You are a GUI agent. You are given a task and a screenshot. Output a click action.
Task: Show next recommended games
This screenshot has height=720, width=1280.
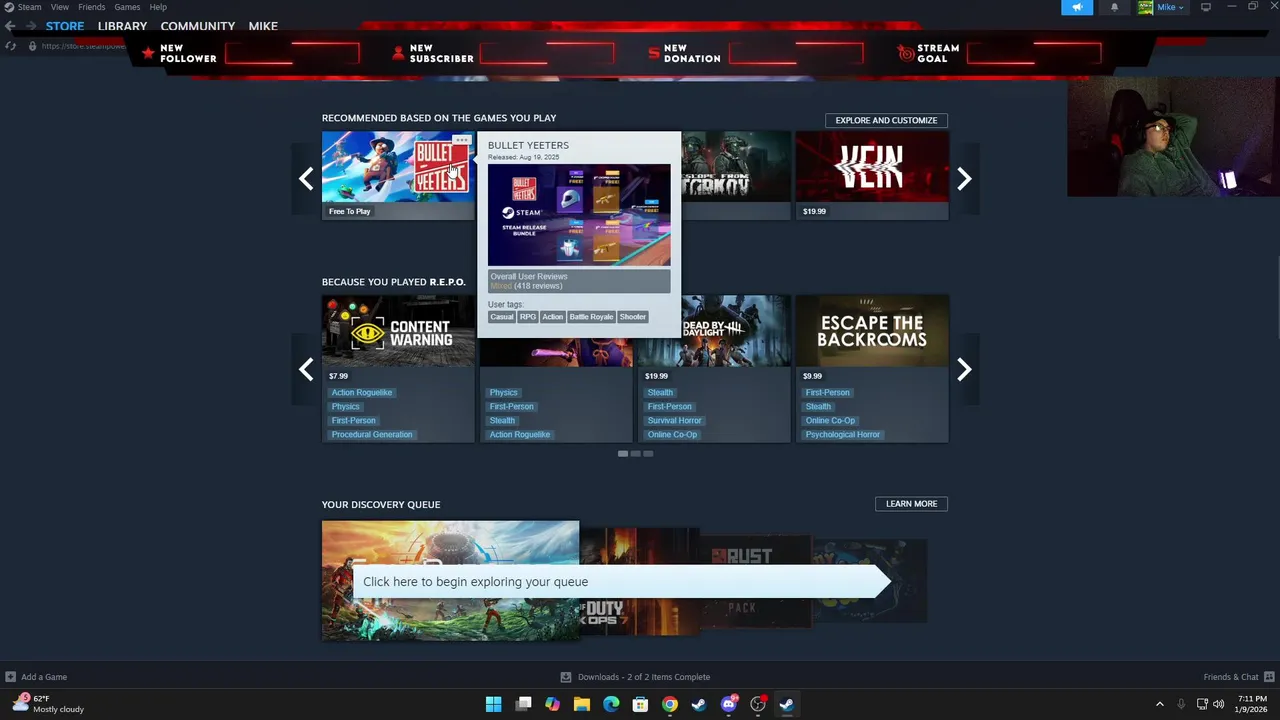click(964, 179)
